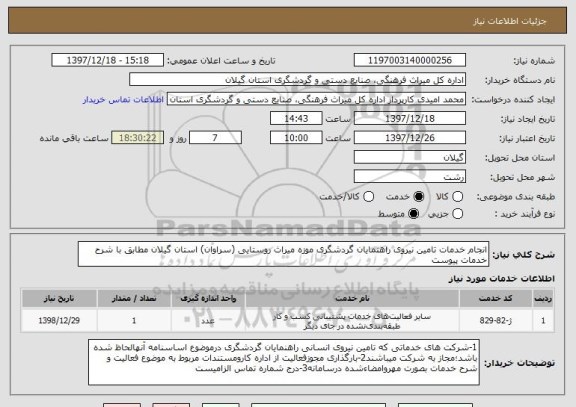Click the شرح کلی نیاز description box
The image size is (576, 407).
[x=283, y=254]
